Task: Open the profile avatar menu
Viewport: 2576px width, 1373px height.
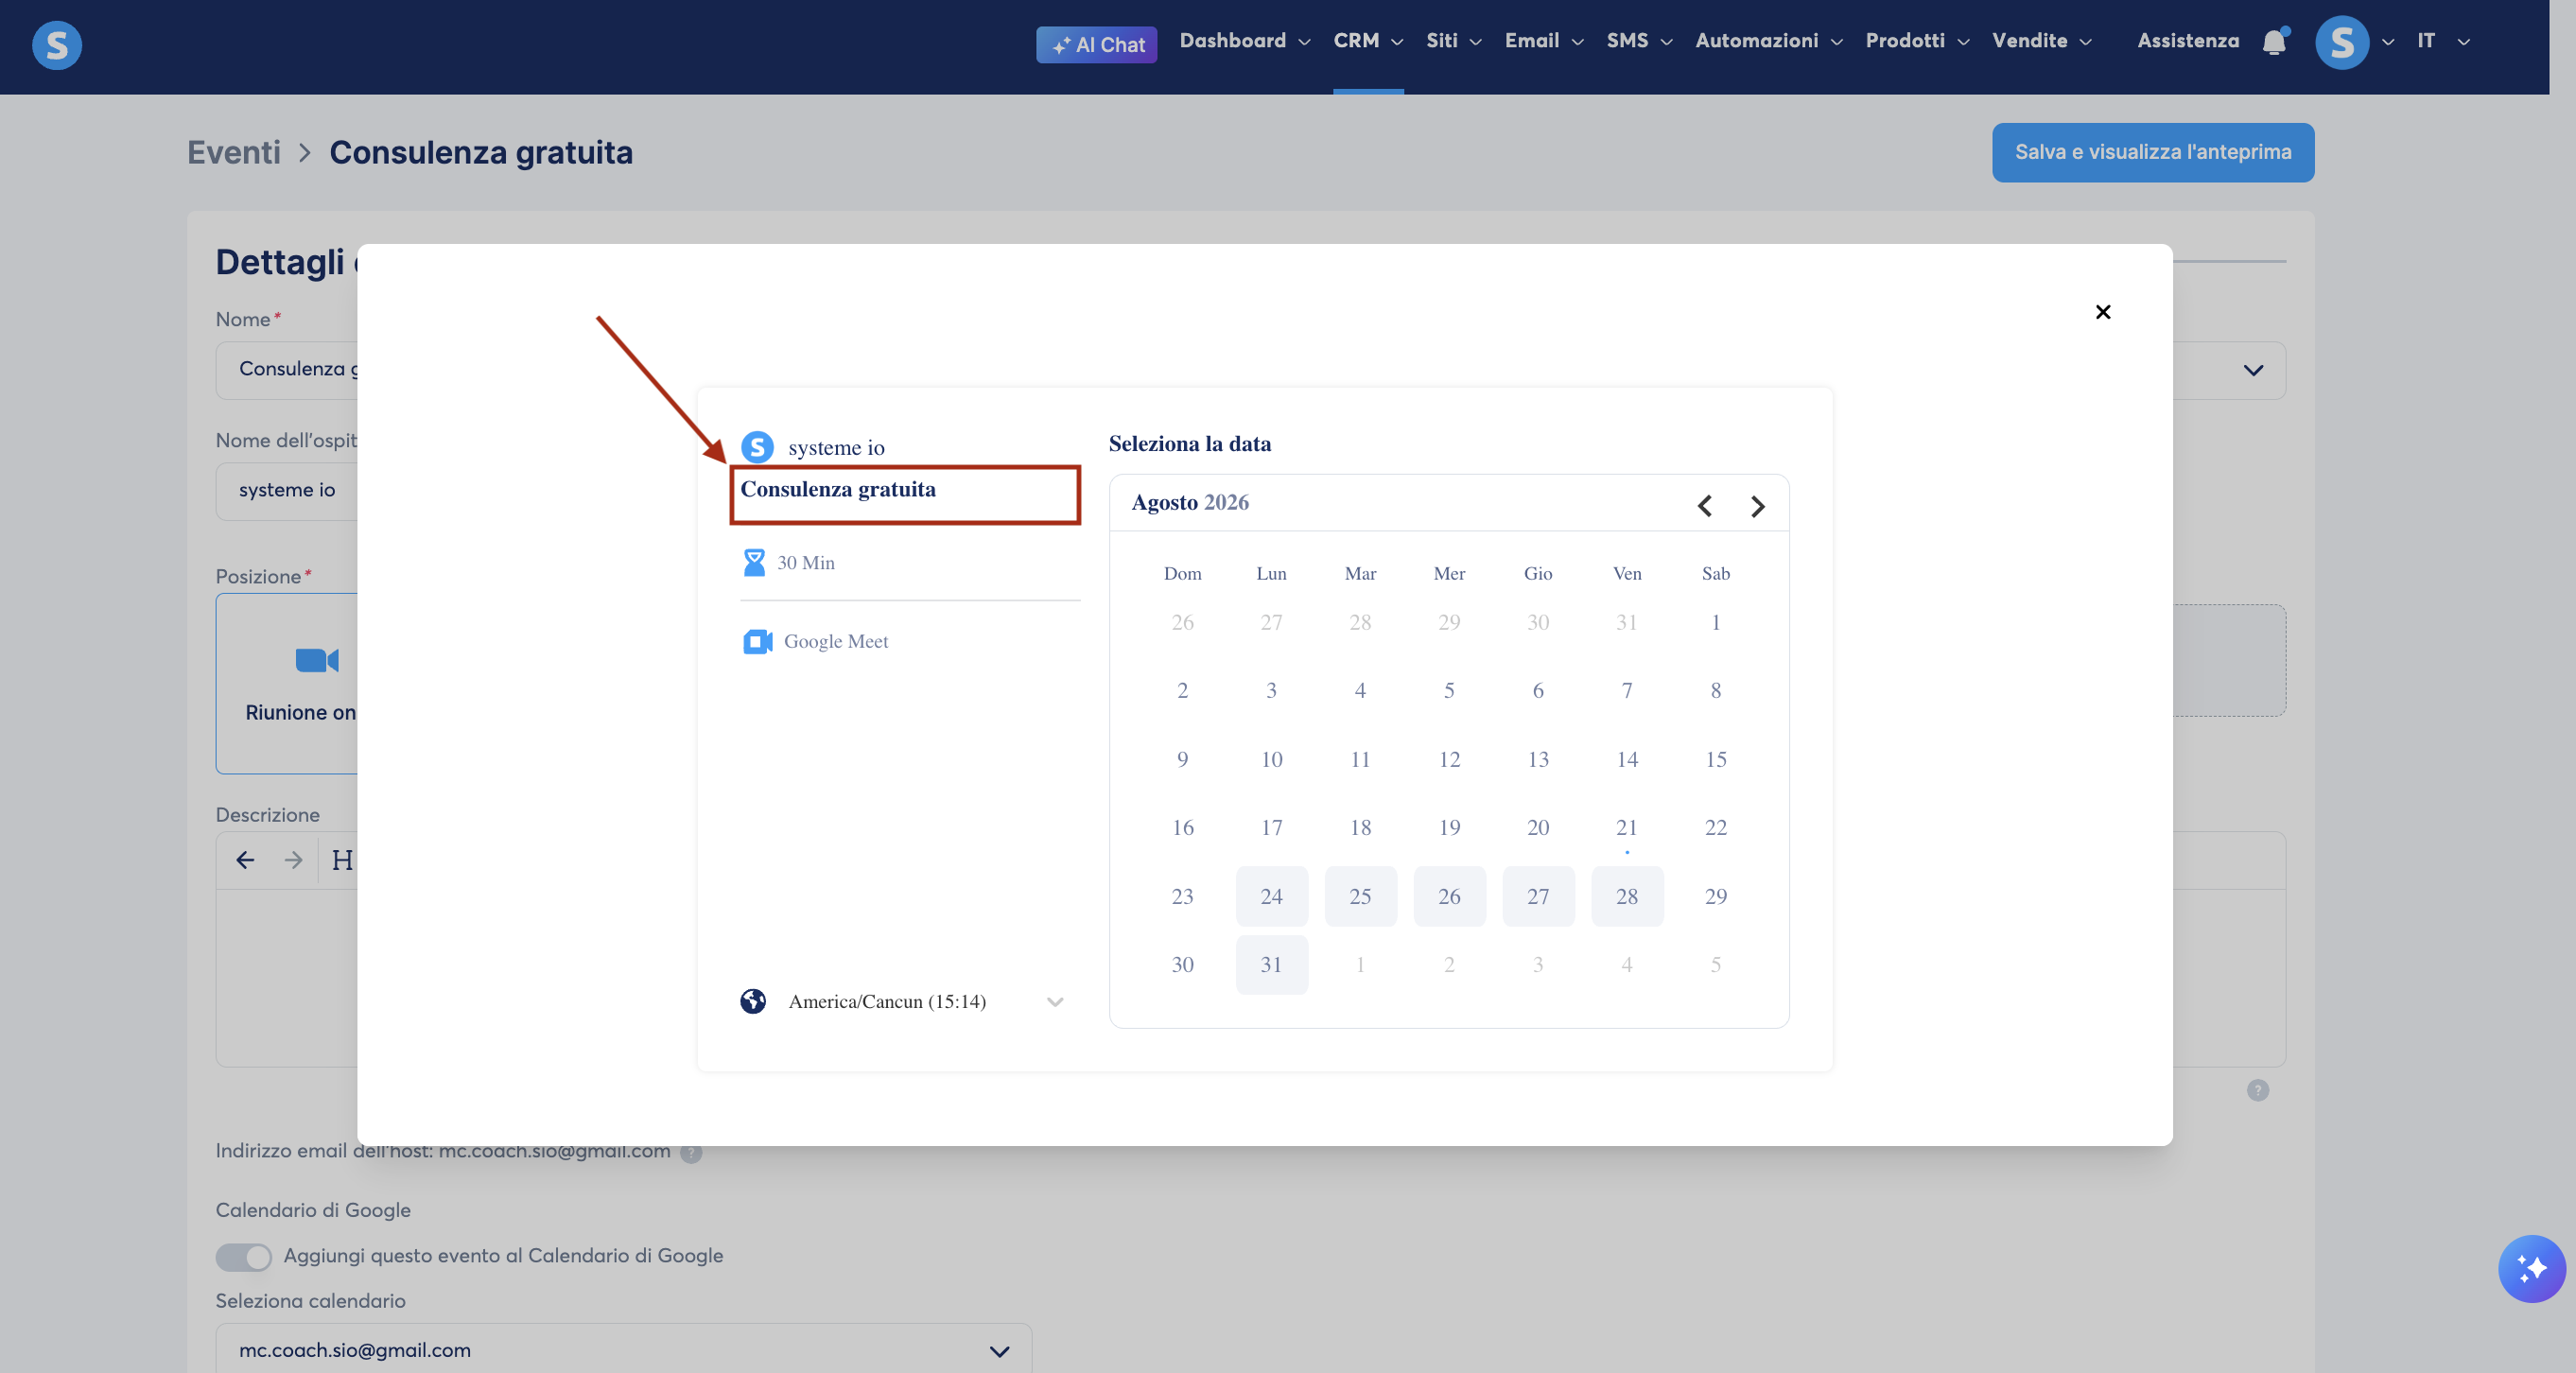Action: pyautogui.click(x=2341, y=43)
